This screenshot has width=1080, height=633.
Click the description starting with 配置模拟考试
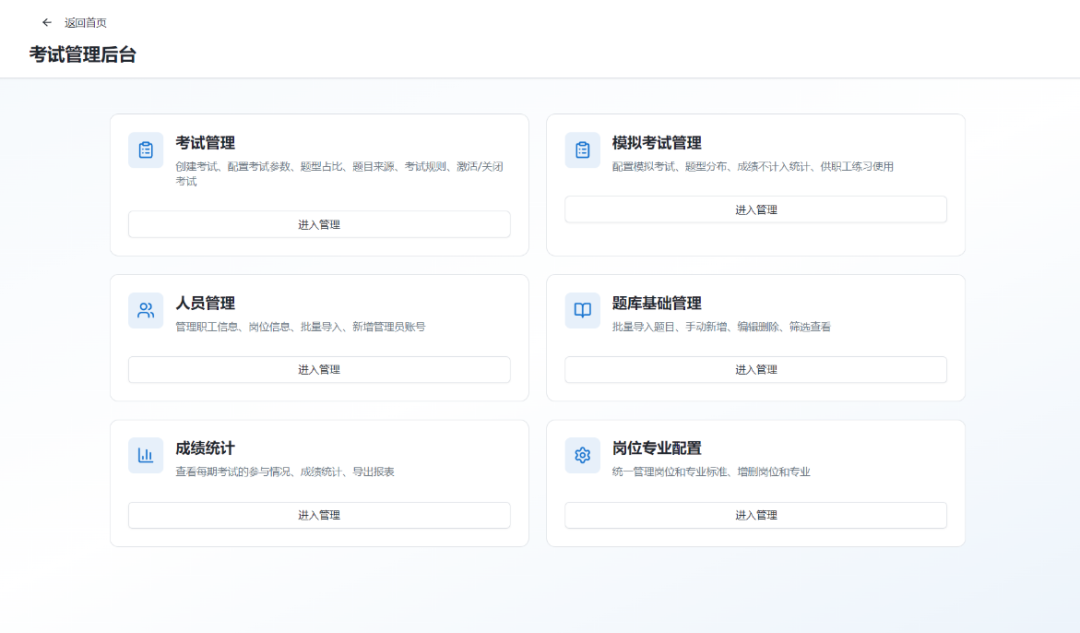click(753, 167)
